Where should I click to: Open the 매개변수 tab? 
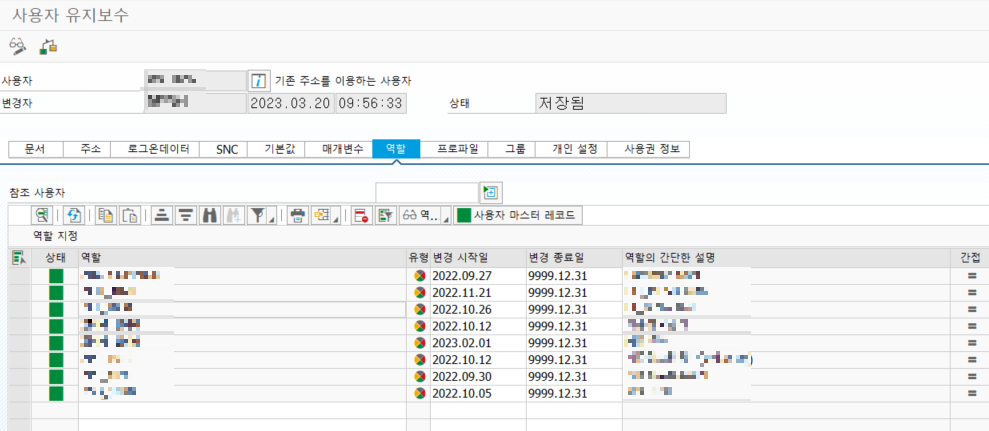(x=339, y=150)
